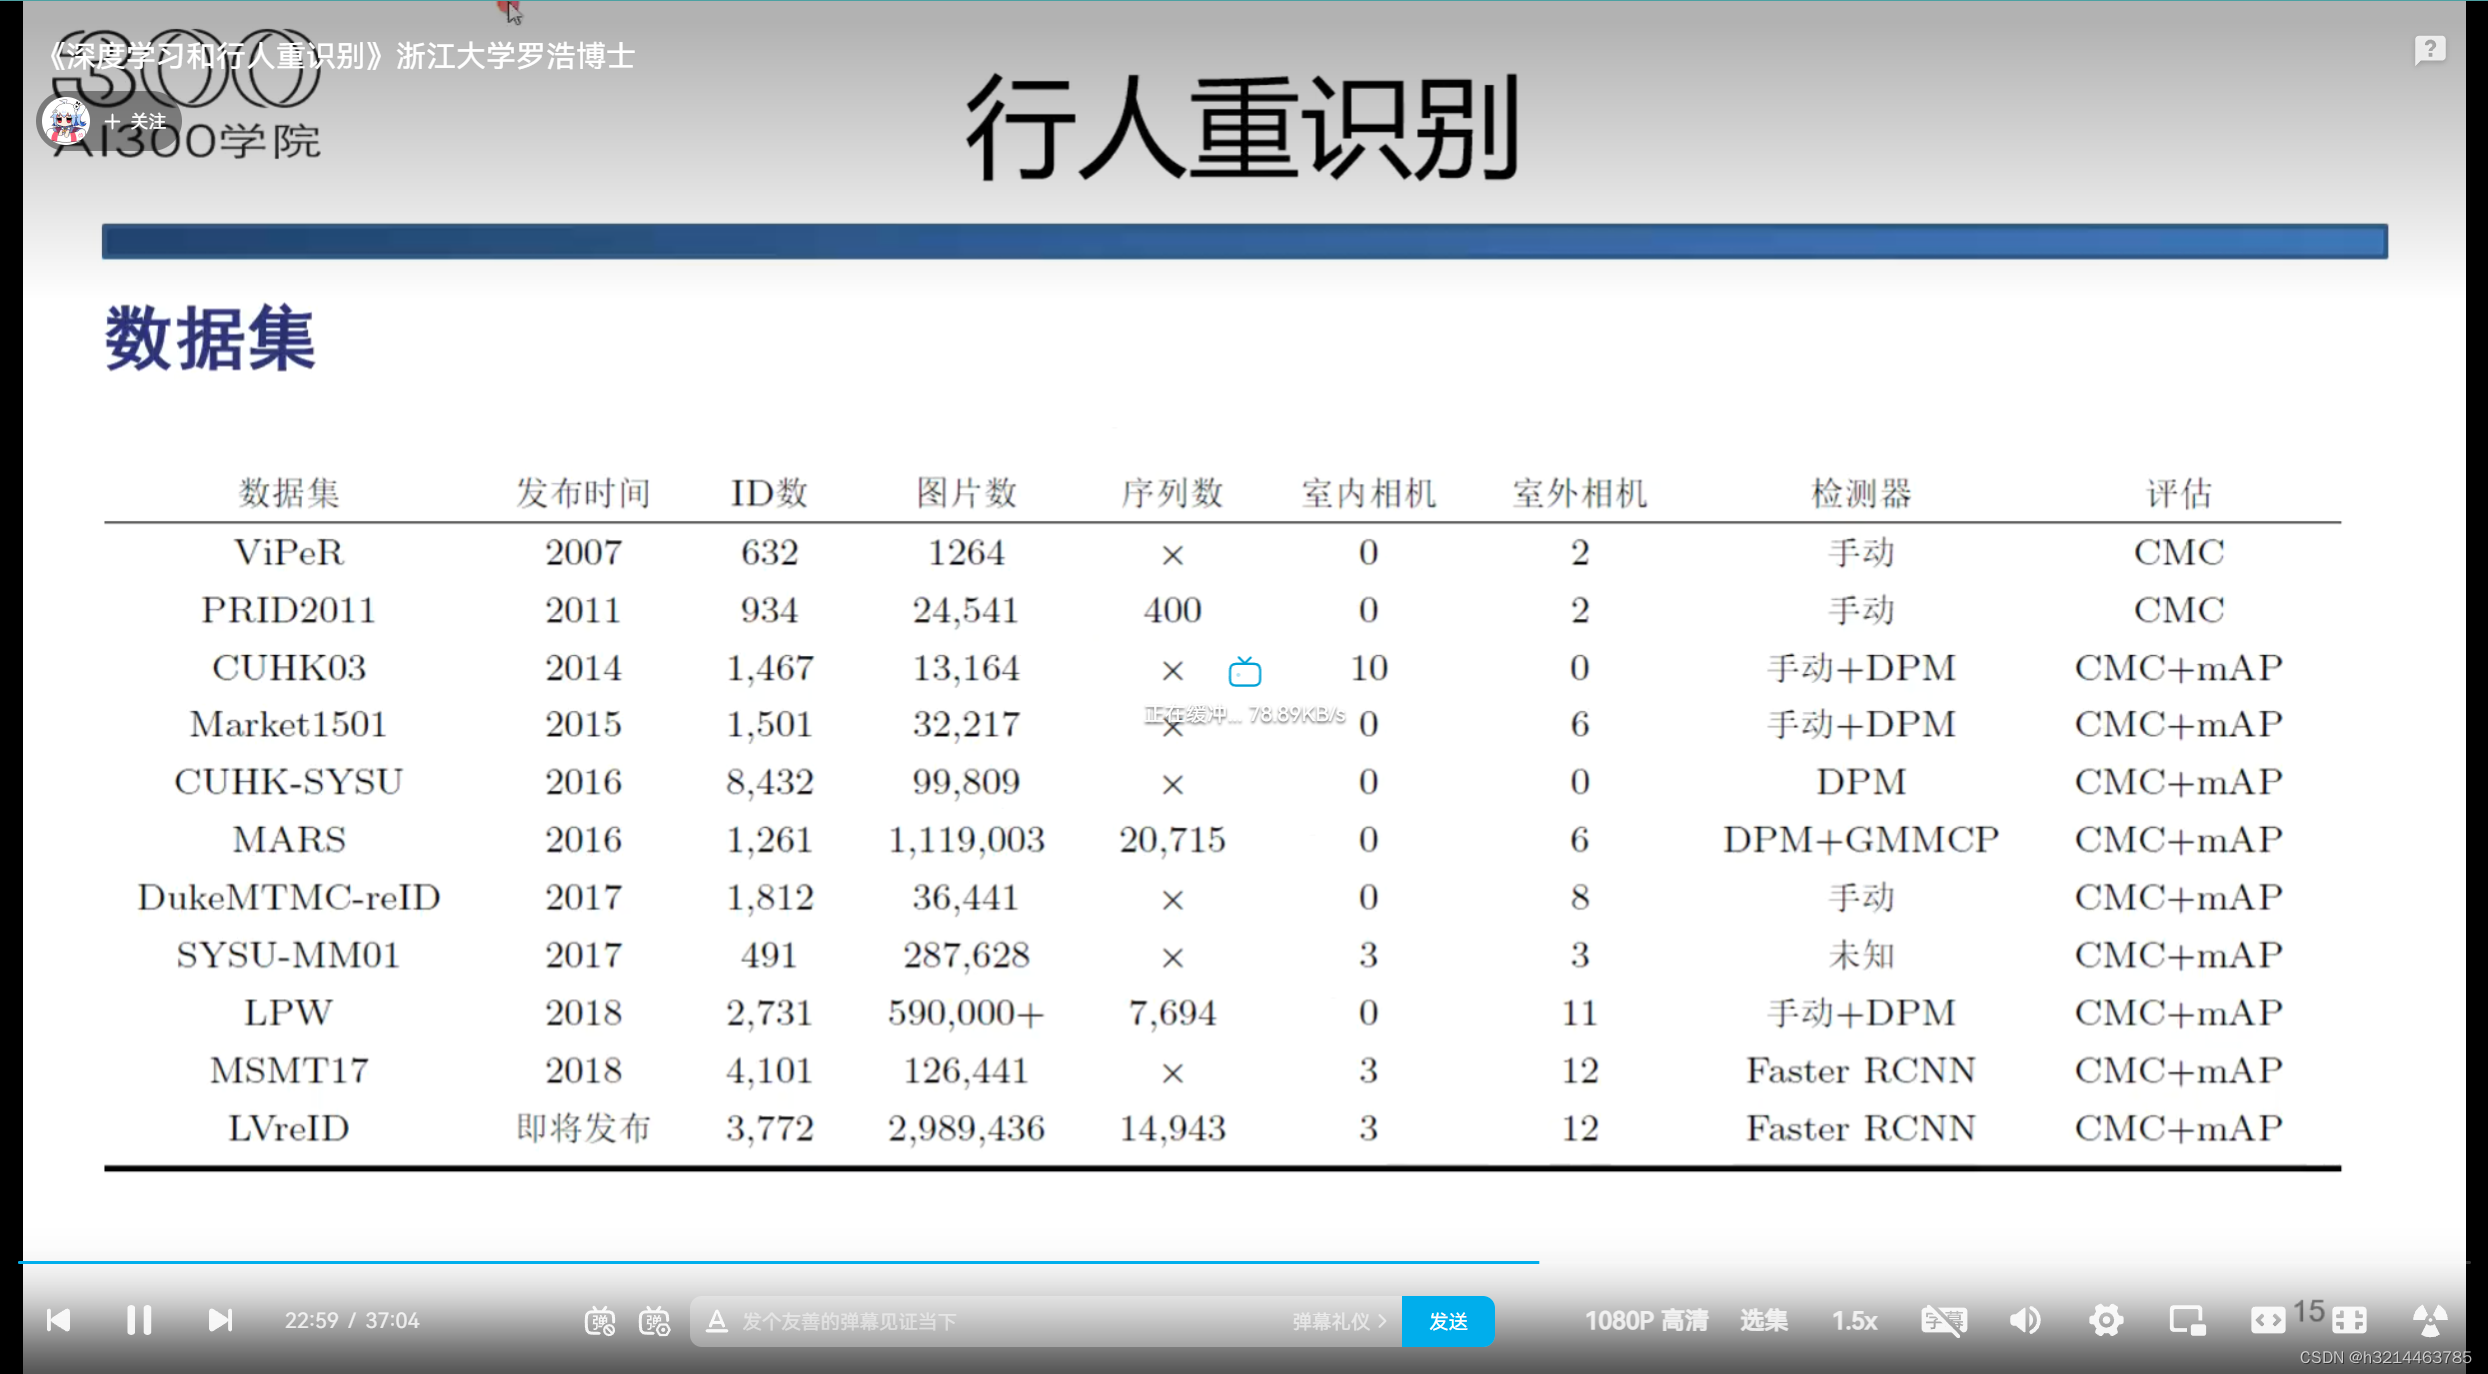Skip to the next video
Viewport: 2488px width, 1374px height.
220,1320
